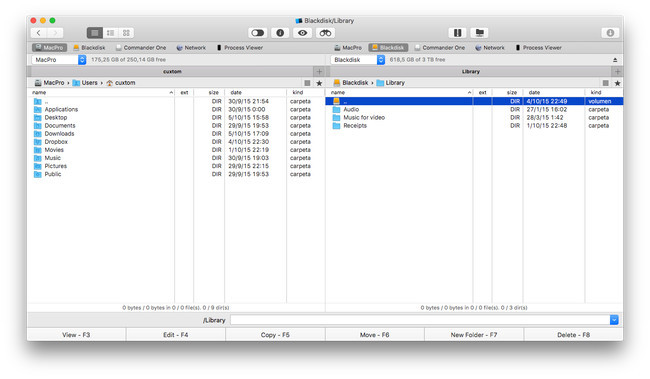Open command line history dropdown
Screen dimensions: 650x379
[614, 320]
